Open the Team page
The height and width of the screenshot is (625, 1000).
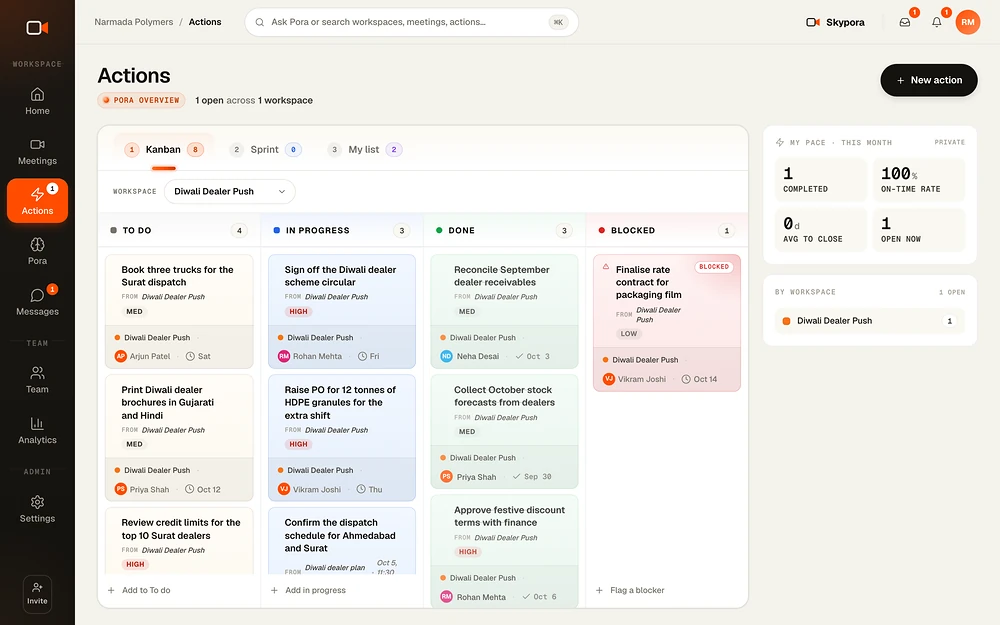37,379
